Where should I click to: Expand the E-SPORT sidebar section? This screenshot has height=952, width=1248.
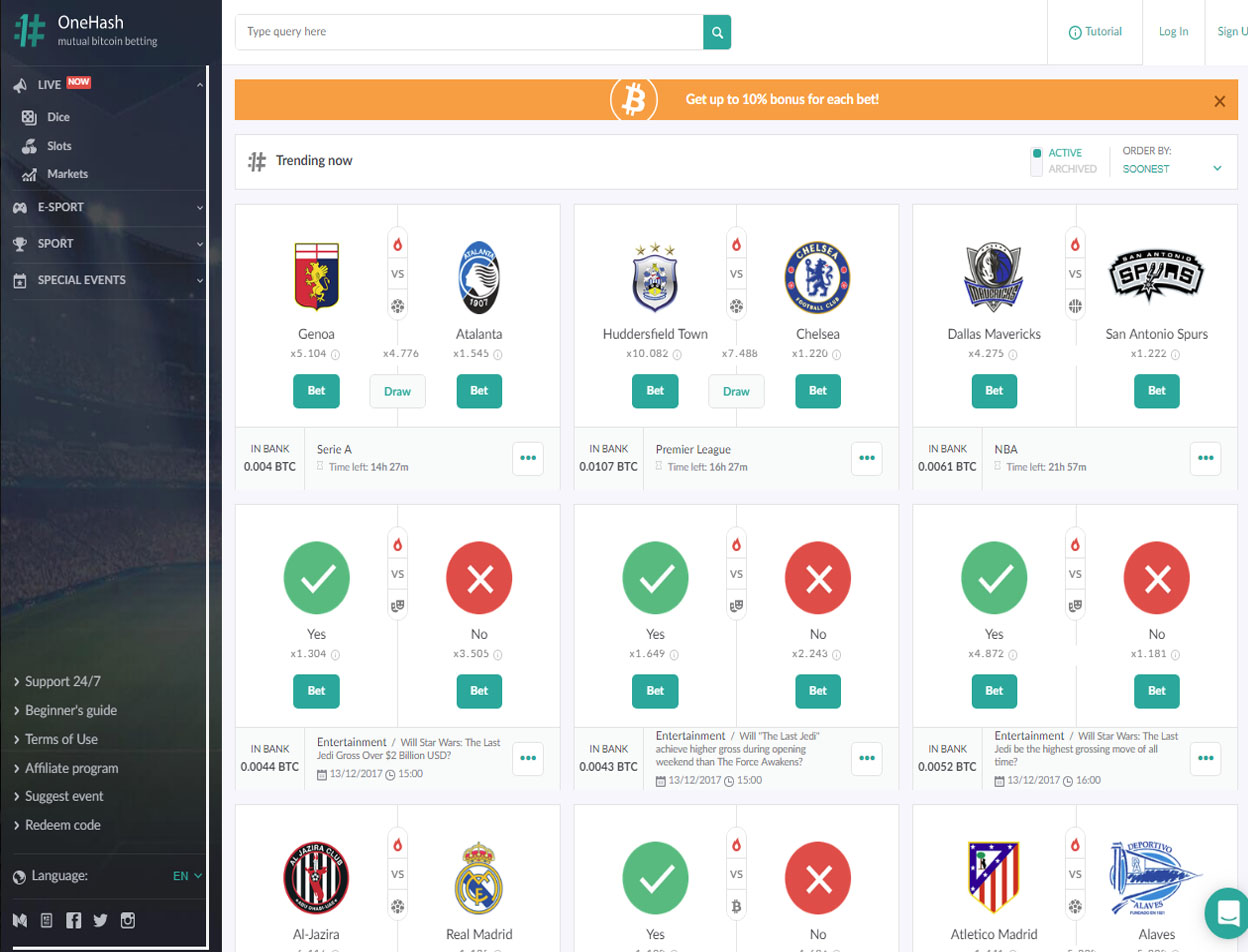104,208
